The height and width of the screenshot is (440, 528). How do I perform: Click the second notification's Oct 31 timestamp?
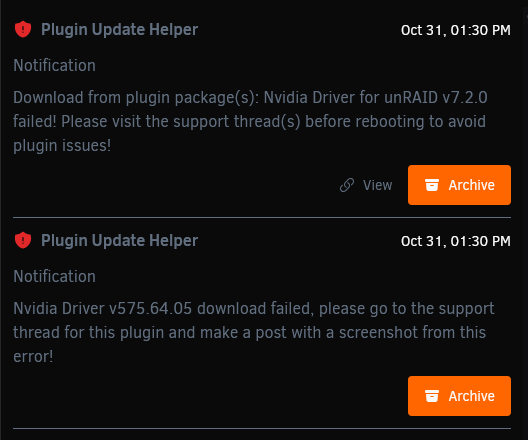456,241
